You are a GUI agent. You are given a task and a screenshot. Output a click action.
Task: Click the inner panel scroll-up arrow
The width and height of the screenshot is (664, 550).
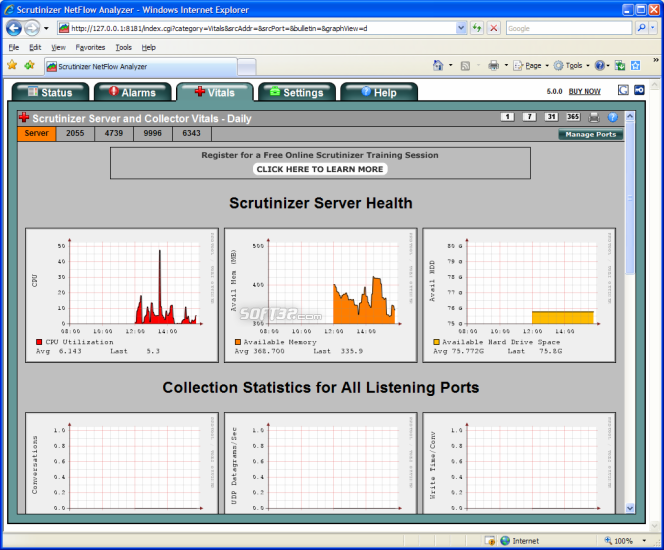tap(630, 116)
